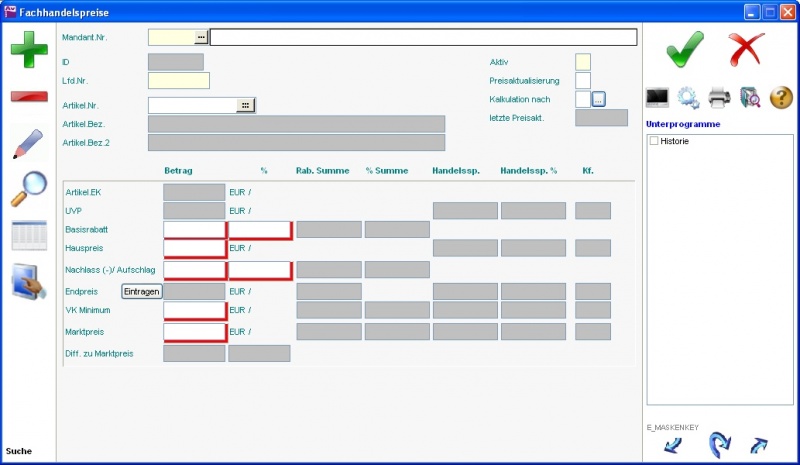Click the circular refresh arrow icon
Viewport: 800px width, 465px height.
click(719, 443)
